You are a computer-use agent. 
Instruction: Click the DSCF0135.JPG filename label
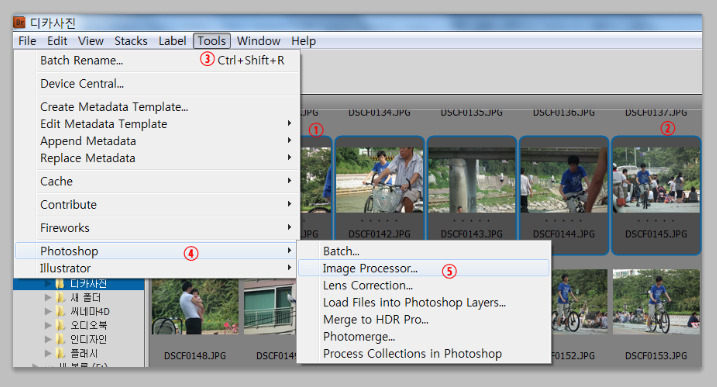point(471,112)
